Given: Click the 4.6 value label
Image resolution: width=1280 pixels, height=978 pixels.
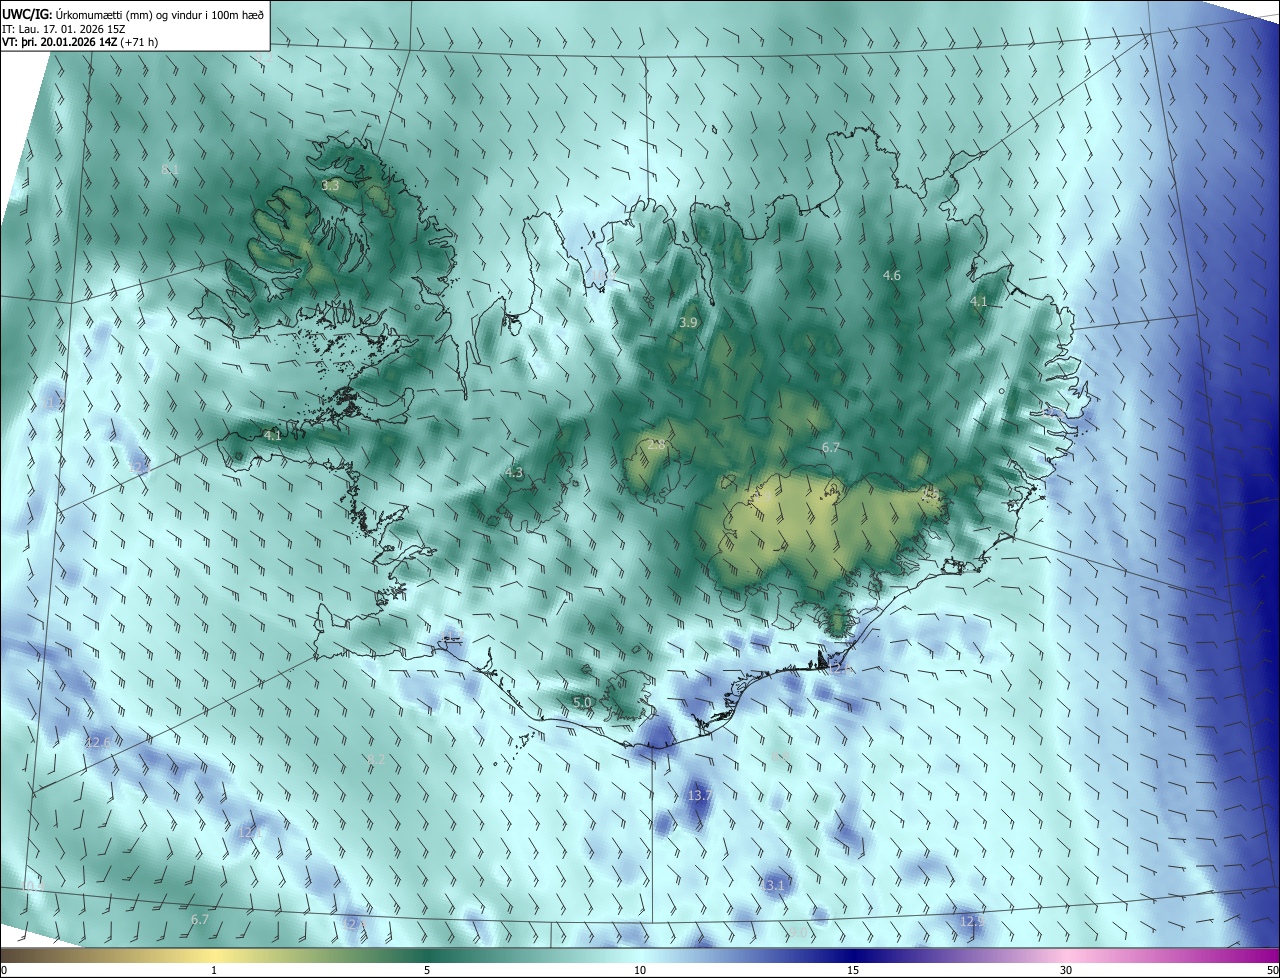Looking at the screenshot, I should (x=892, y=275).
